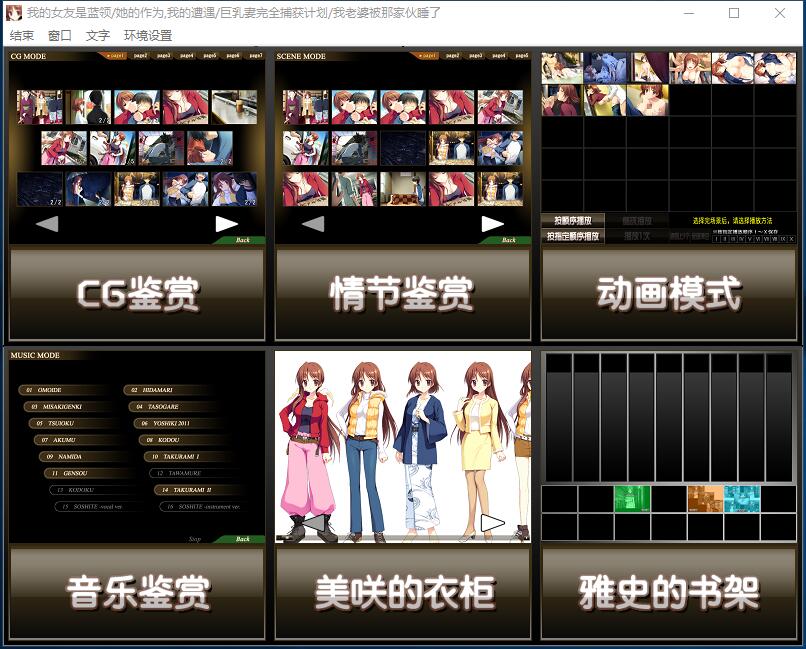Select the page4 tab in CG MODE

coord(187,55)
